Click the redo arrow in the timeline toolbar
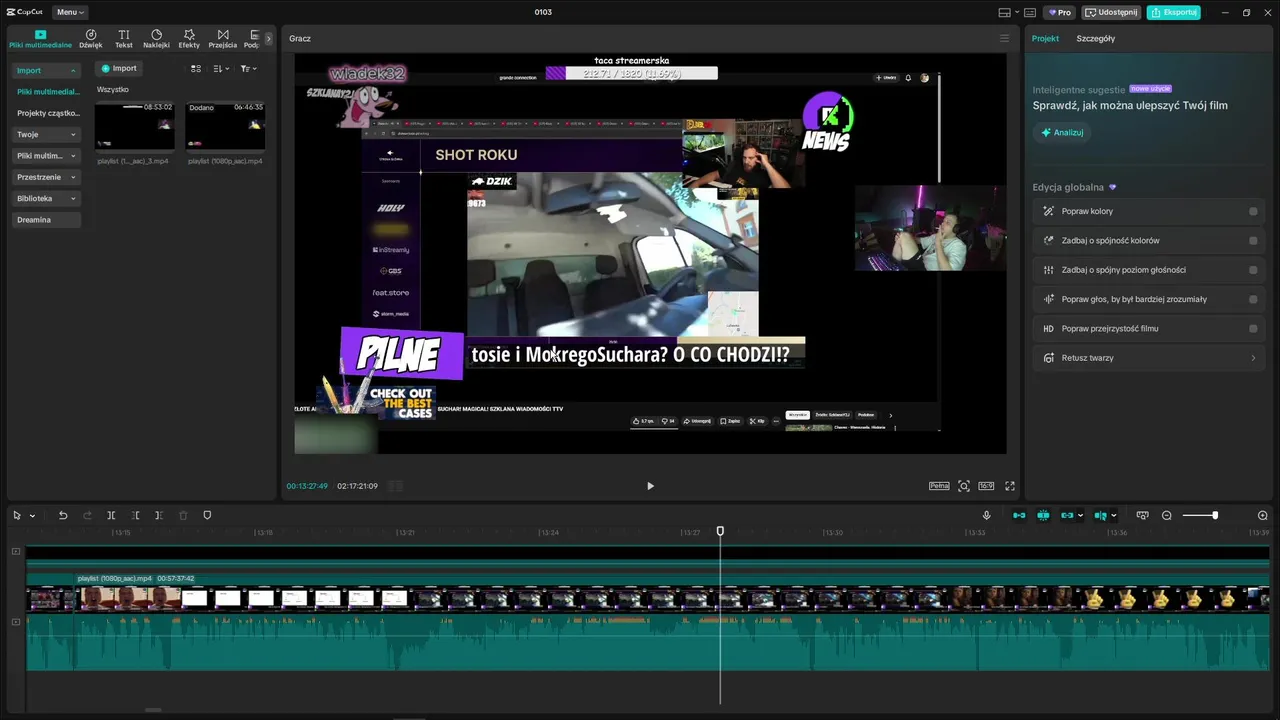1280x720 pixels. coord(87,515)
